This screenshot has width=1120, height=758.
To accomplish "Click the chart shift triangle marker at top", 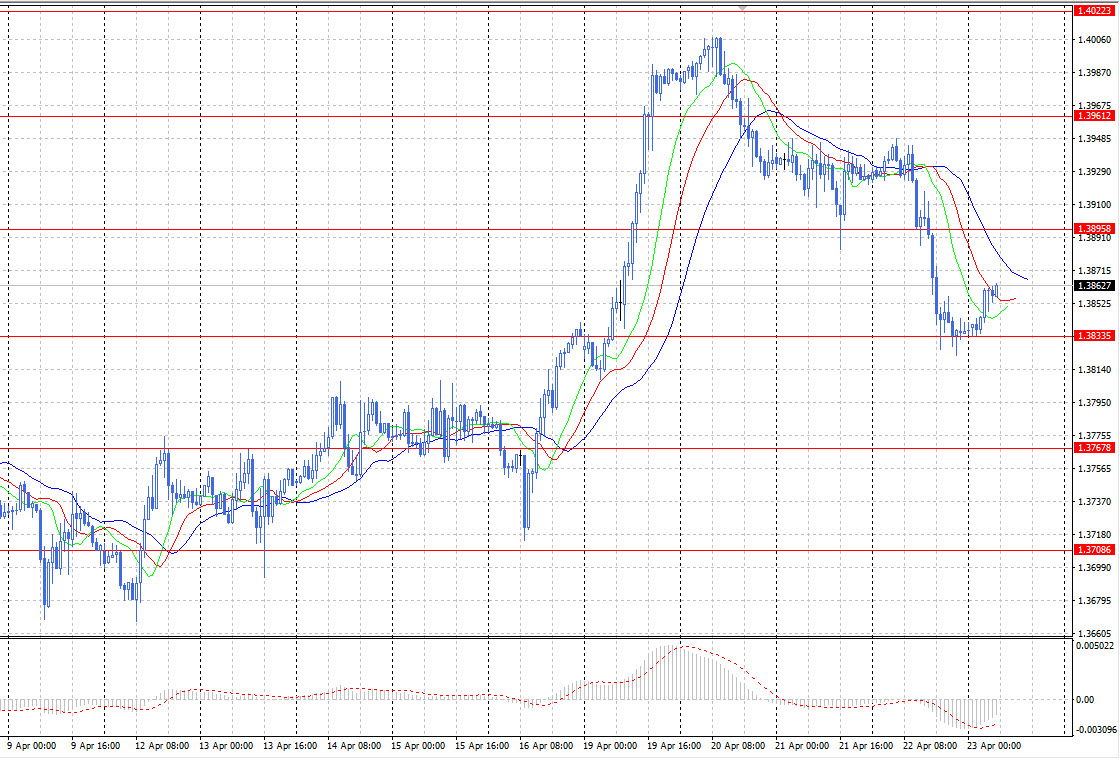I will pos(743,7).
